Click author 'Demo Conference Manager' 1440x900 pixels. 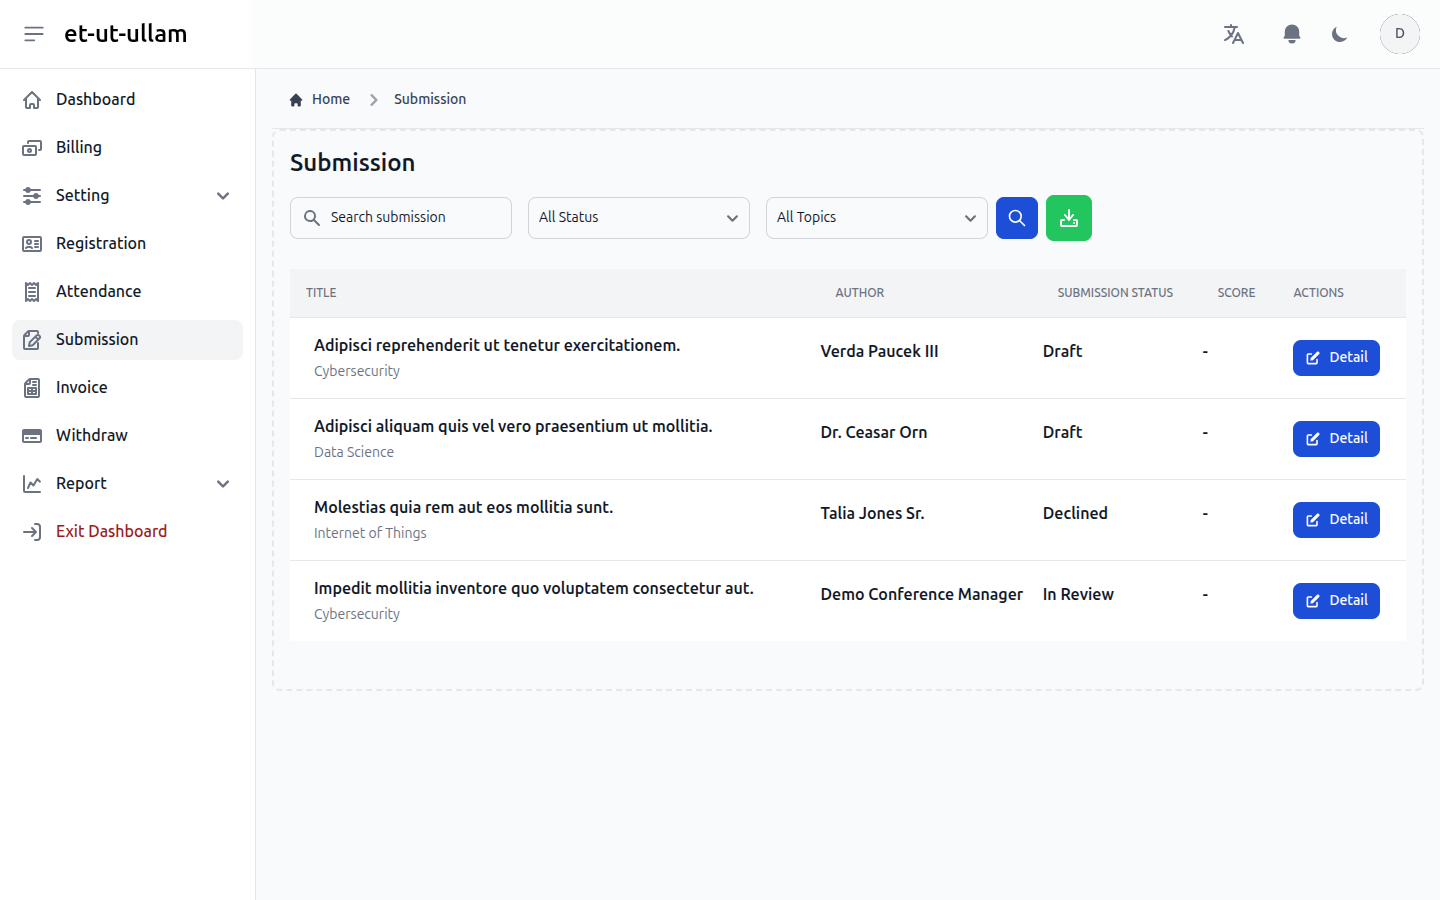(x=922, y=595)
